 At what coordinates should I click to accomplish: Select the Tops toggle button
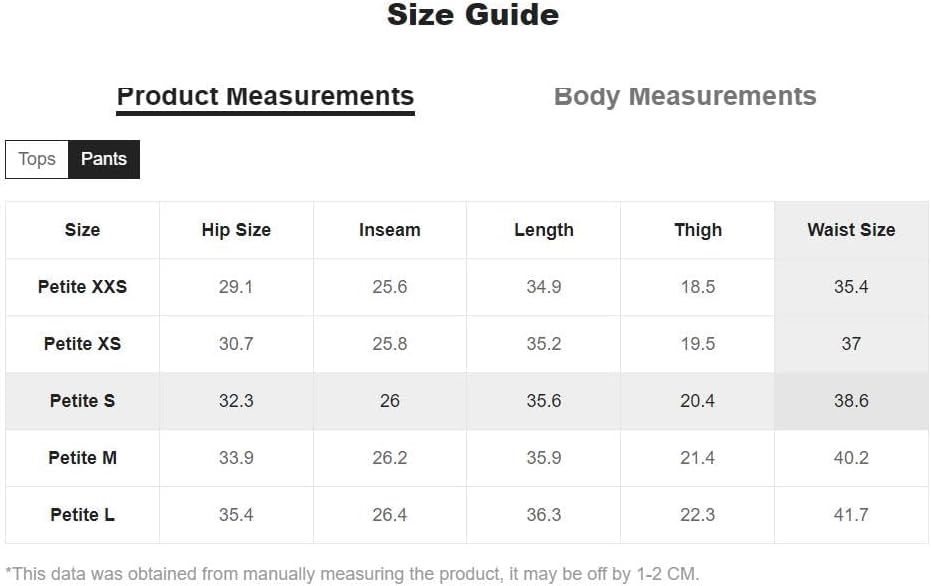click(x=37, y=159)
